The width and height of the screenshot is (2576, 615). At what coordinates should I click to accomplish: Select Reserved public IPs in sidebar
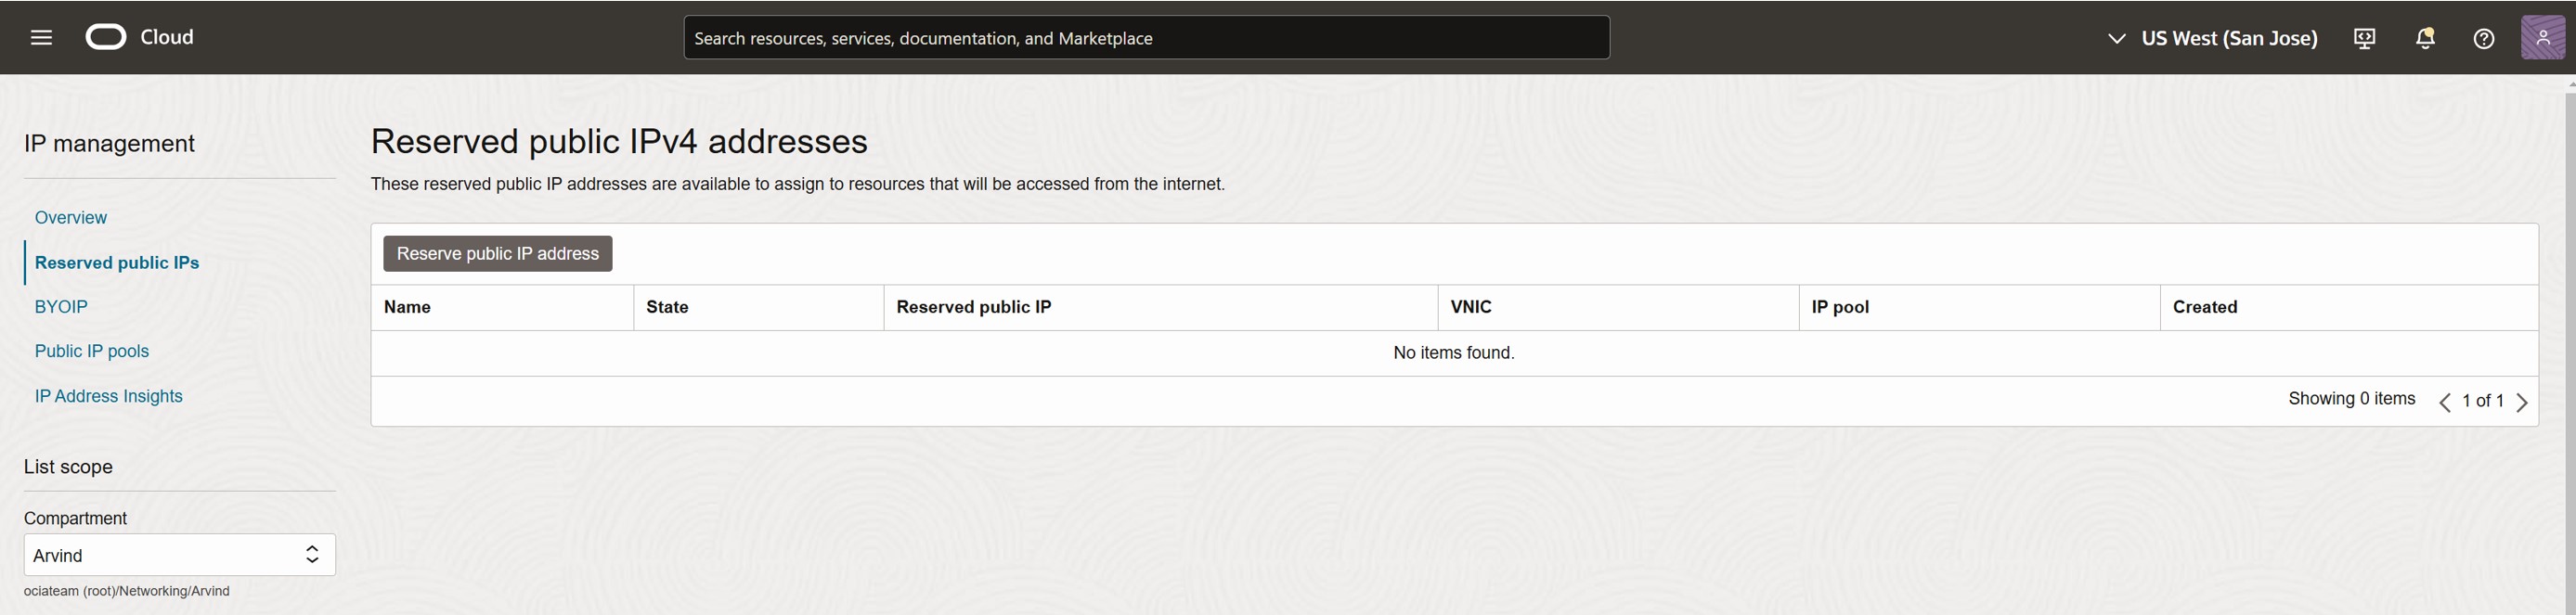click(117, 263)
